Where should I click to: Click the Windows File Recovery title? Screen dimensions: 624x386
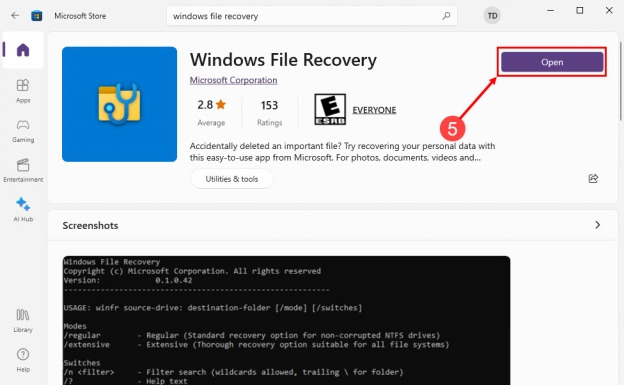283,60
